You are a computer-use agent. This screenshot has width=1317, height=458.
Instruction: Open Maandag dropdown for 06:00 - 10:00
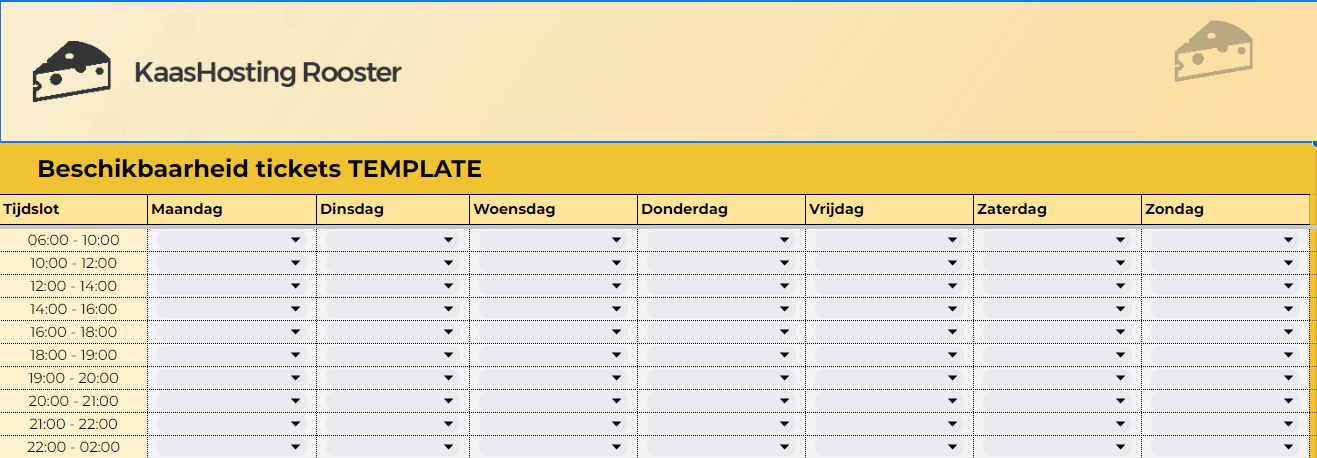295,240
